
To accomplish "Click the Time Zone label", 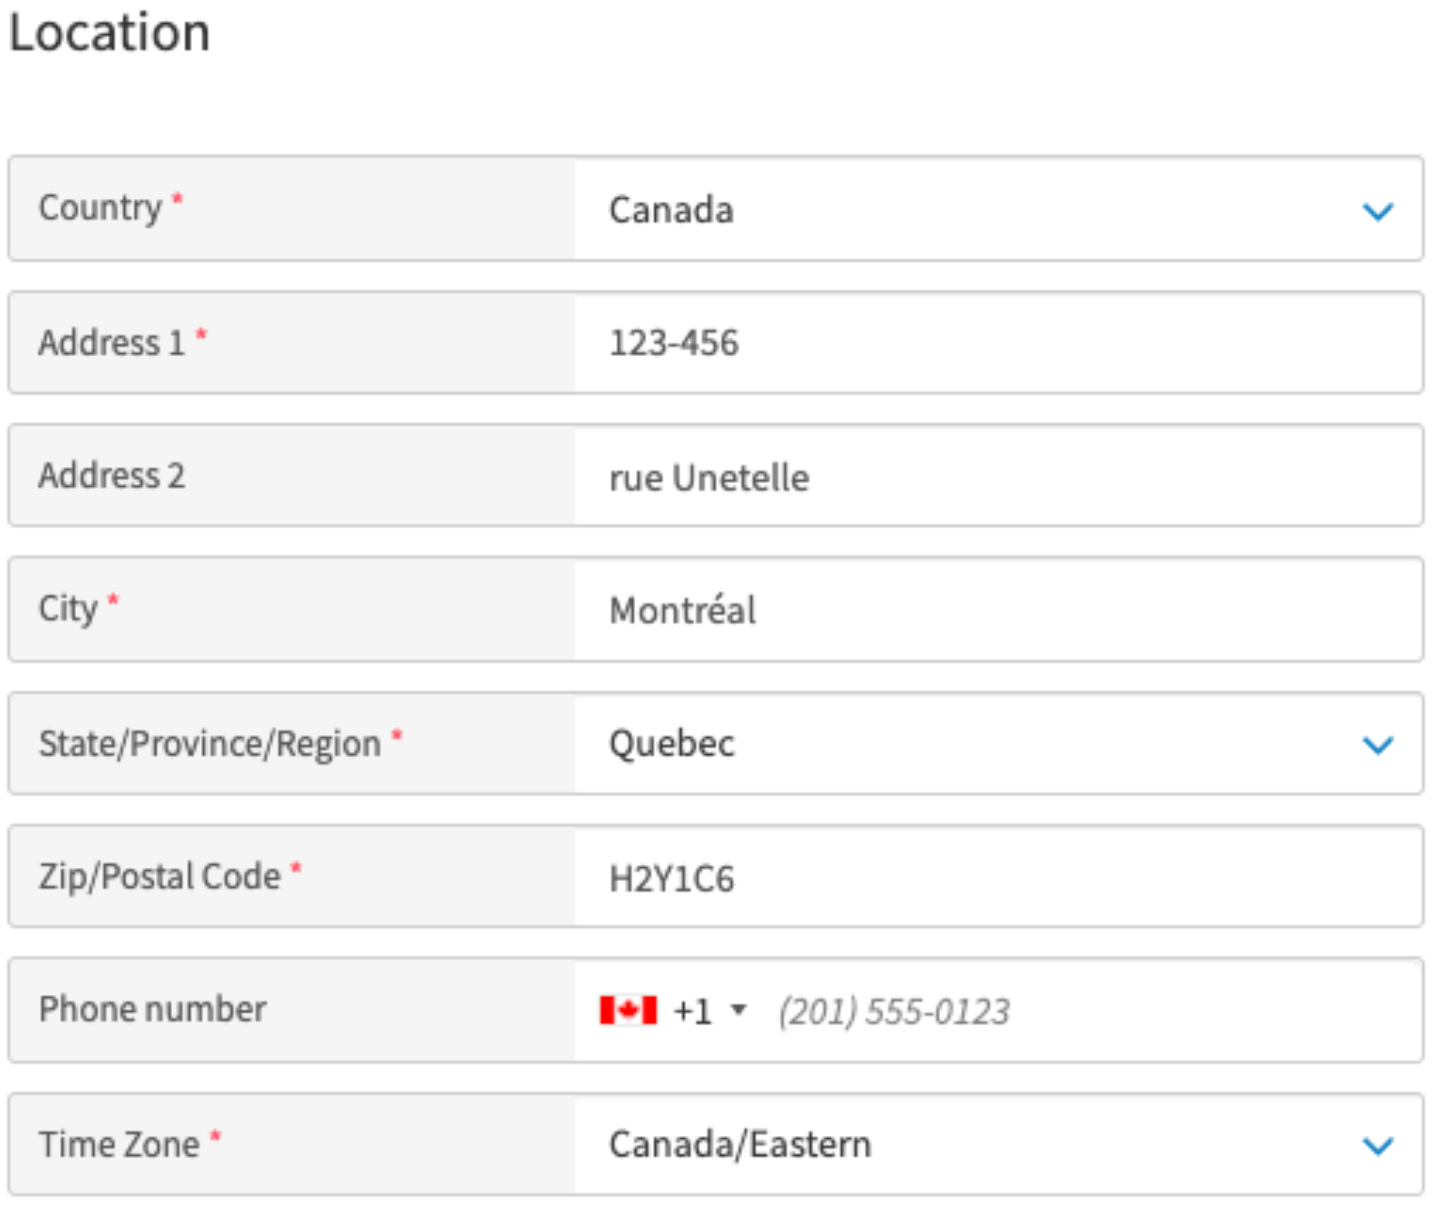I will coord(119,1144).
